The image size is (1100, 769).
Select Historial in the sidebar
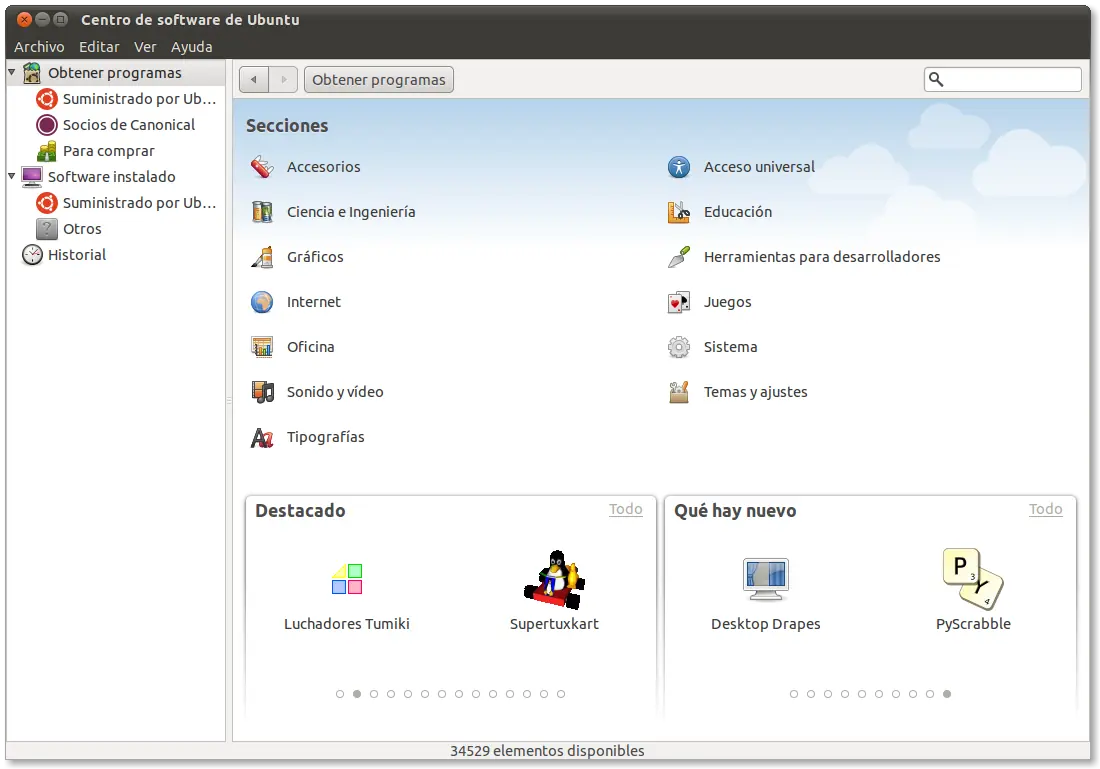point(116,255)
